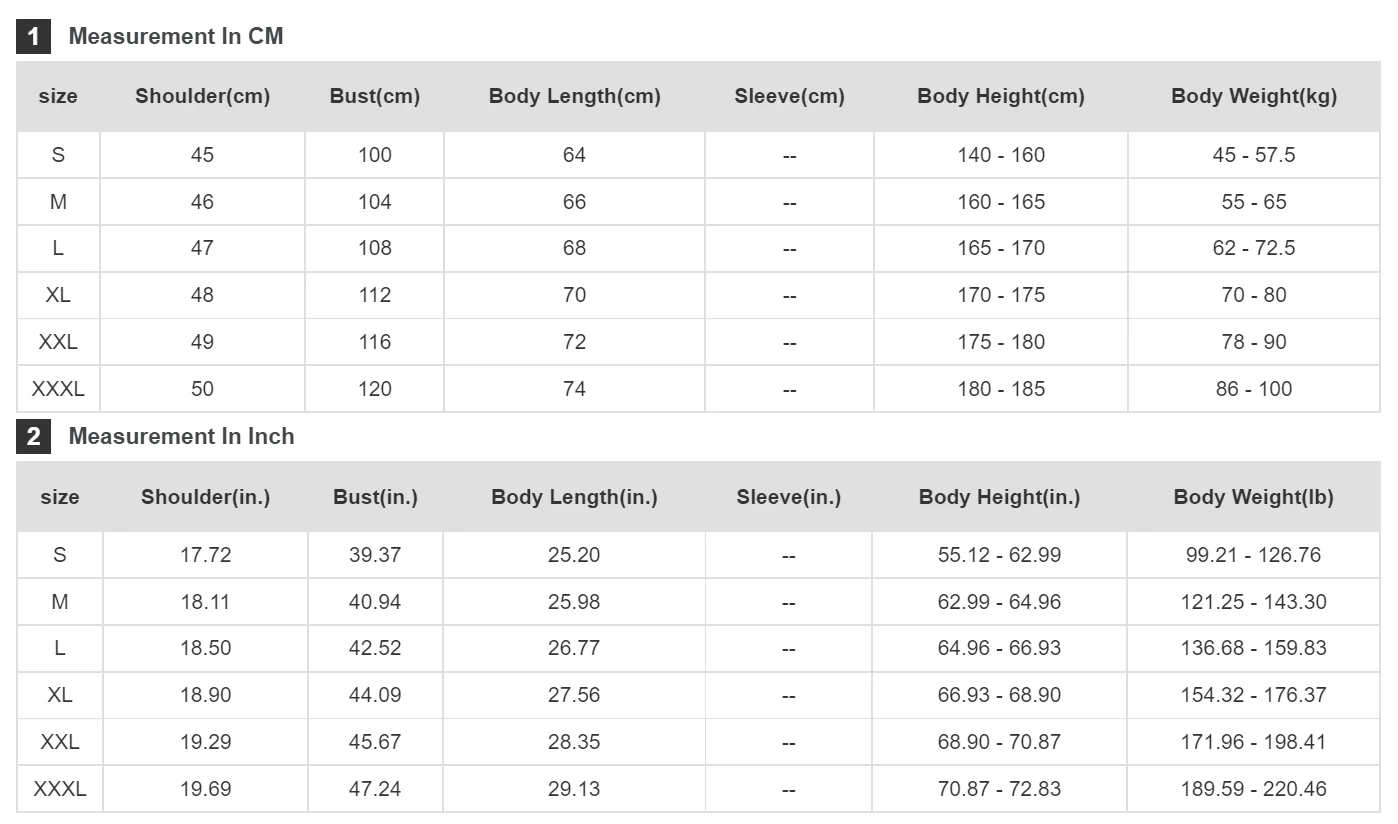Click the body length 74 cell
Viewport: 1398px width, 824px height.
point(574,389)
